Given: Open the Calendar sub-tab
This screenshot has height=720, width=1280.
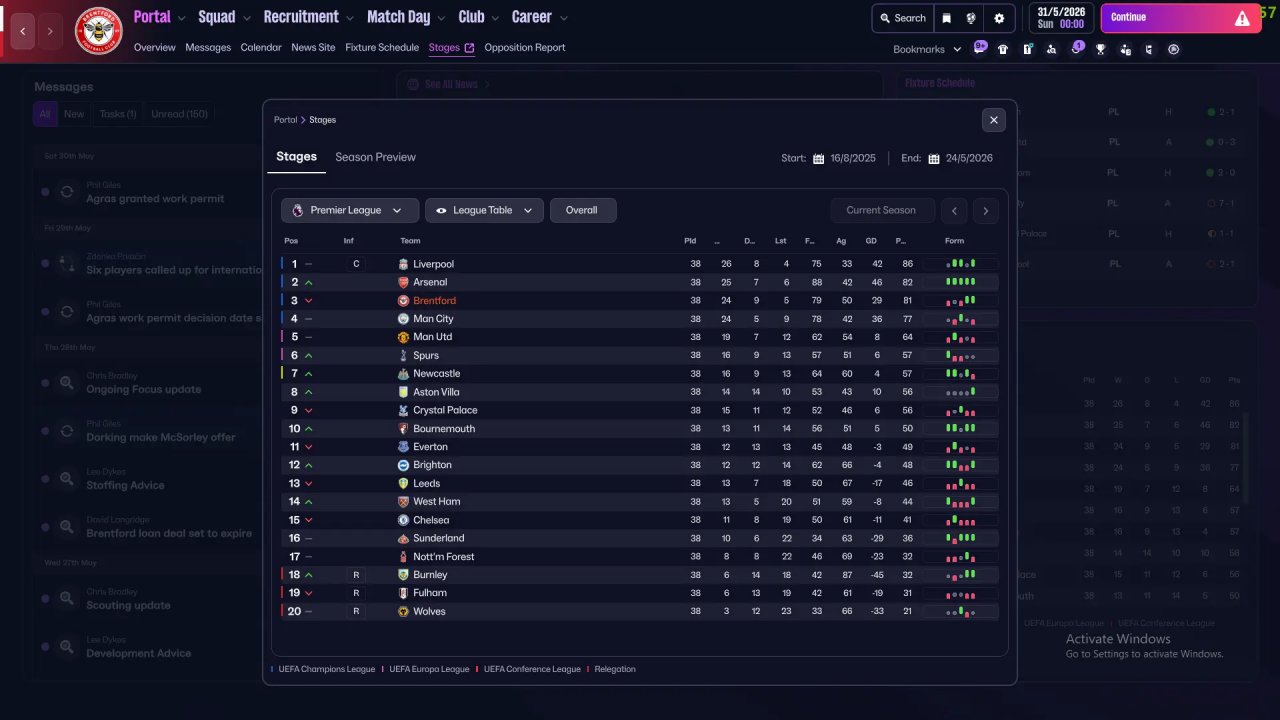Looking at the screenshot, I should (261, 48).
